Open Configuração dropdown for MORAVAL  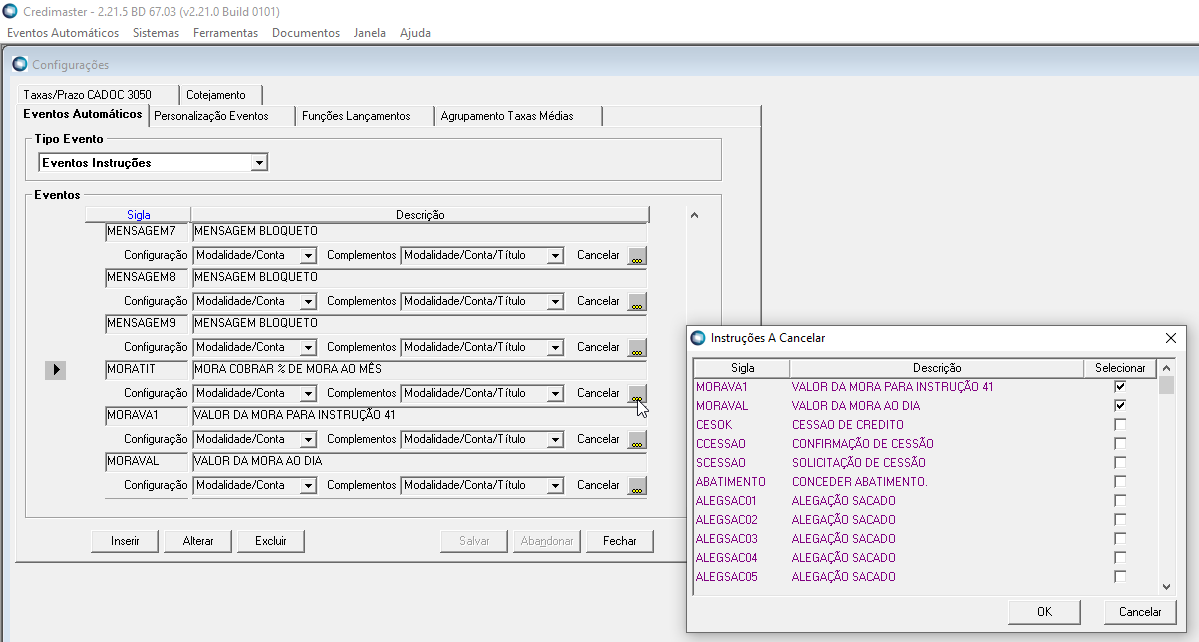(308, 485)
